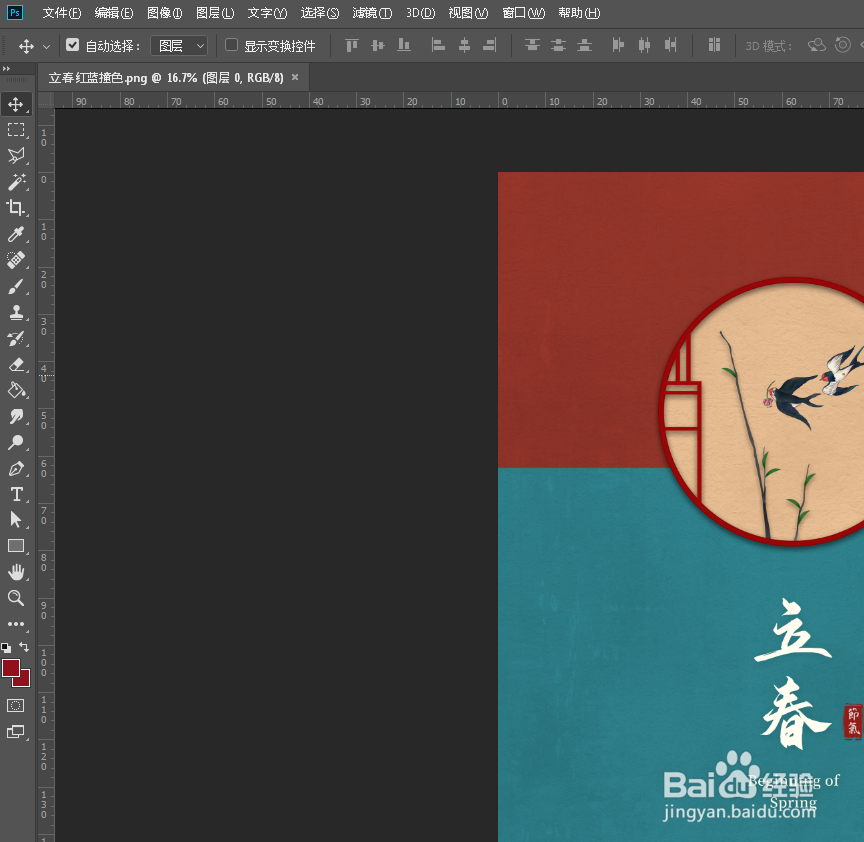Screen dimensions: 864x842
Task: Open the 帮助(H) menu
Action: click(579, 13)
